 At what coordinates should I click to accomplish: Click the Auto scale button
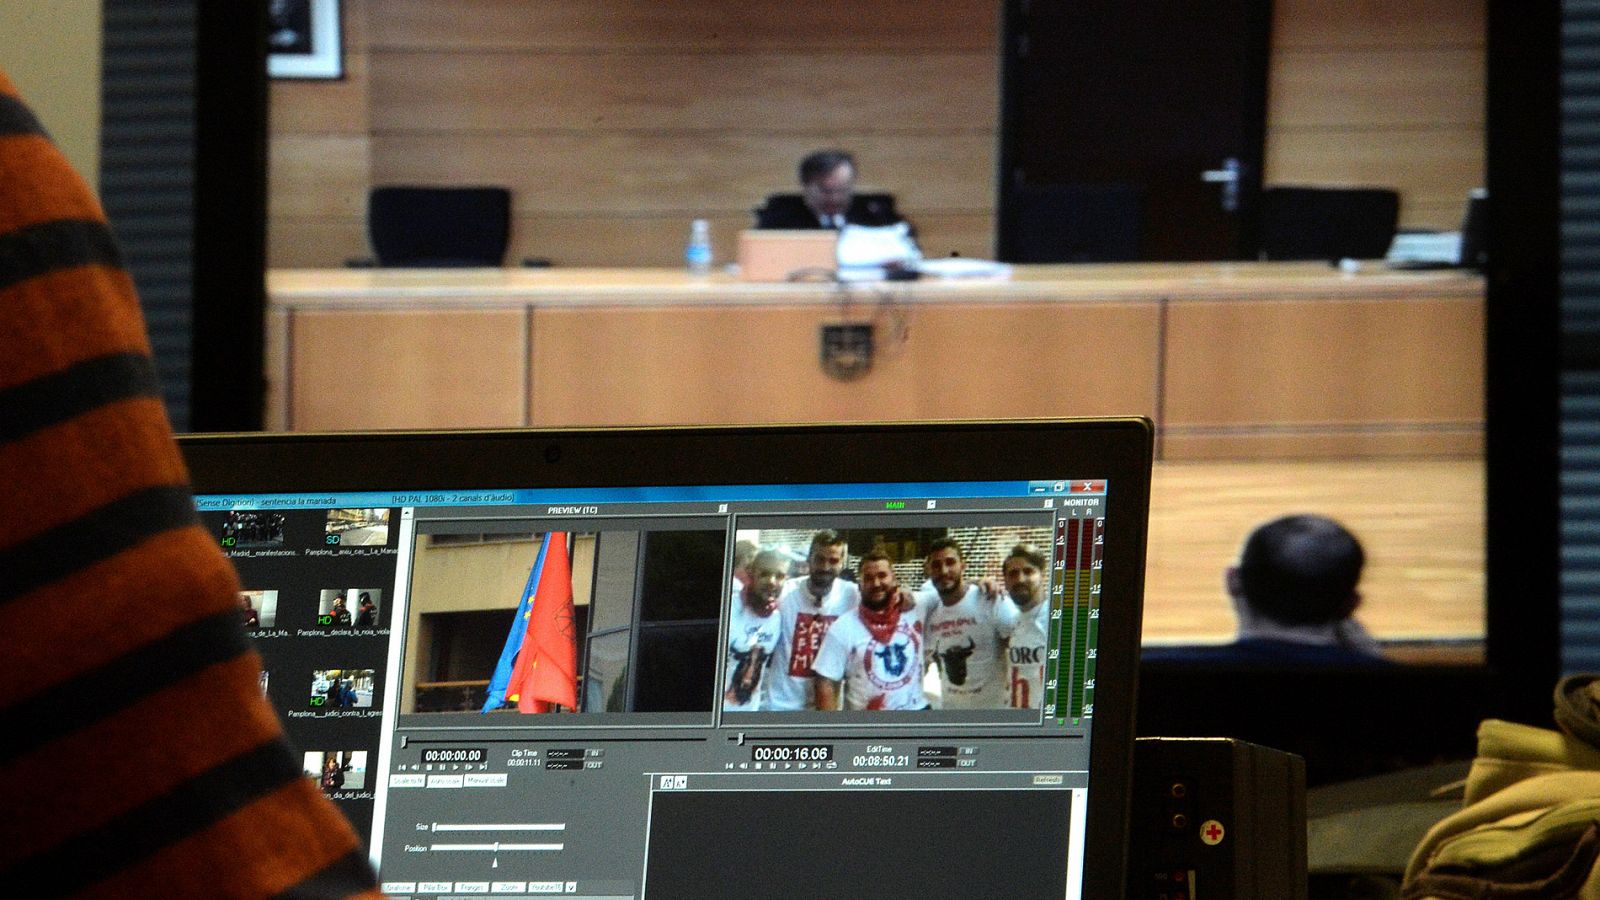click(x=445, y=781)
